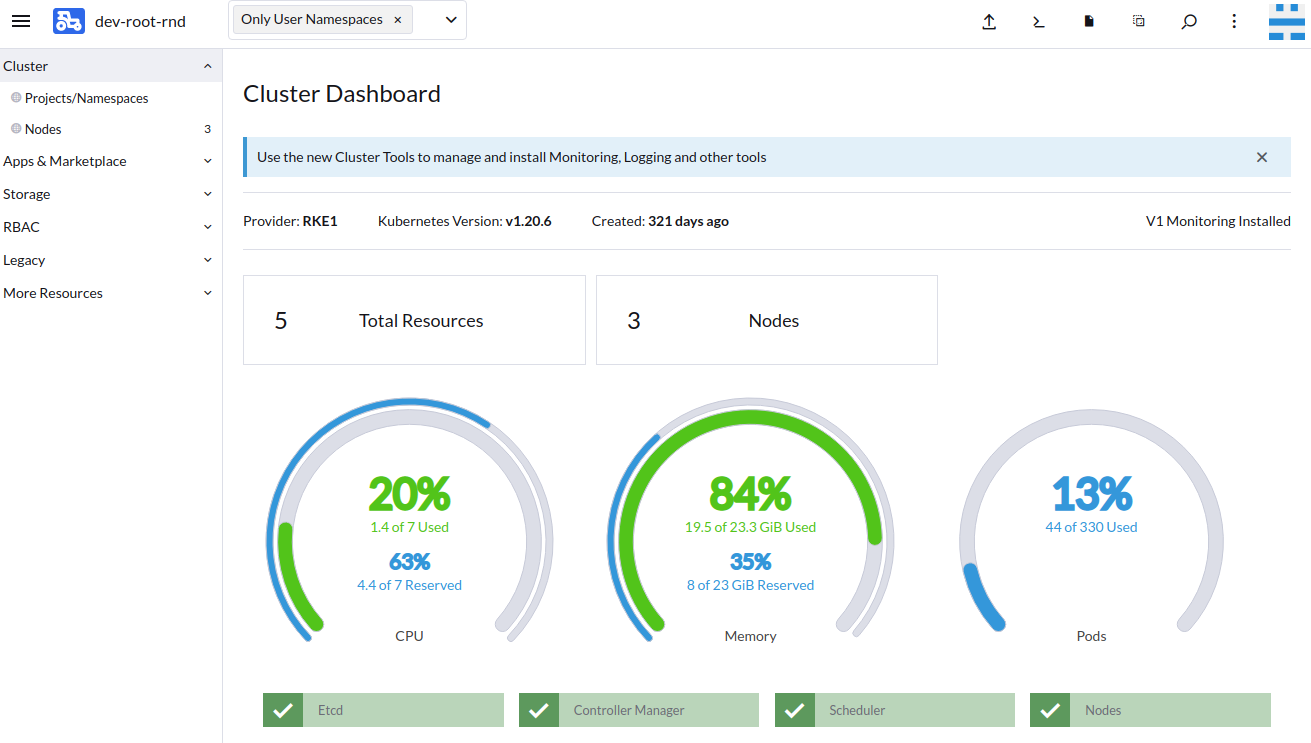Copy KubeConfig to clipboard icon
Viewport: 1311px width, 743px height.
click(x=1139, y=21)
